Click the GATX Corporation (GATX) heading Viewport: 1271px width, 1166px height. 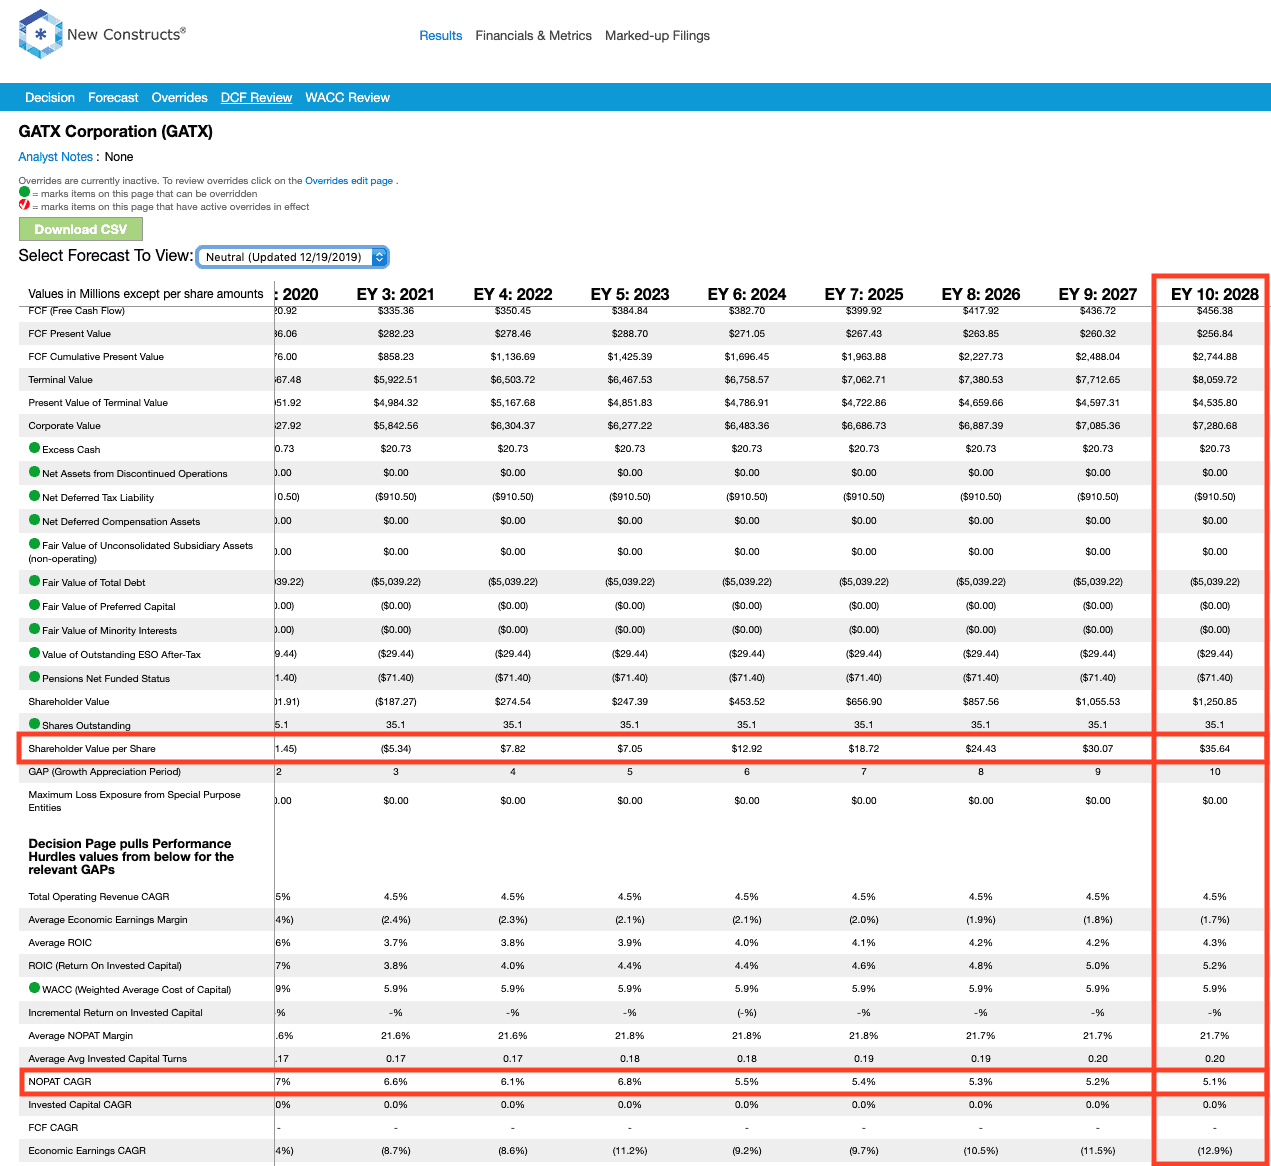(115, 131)
